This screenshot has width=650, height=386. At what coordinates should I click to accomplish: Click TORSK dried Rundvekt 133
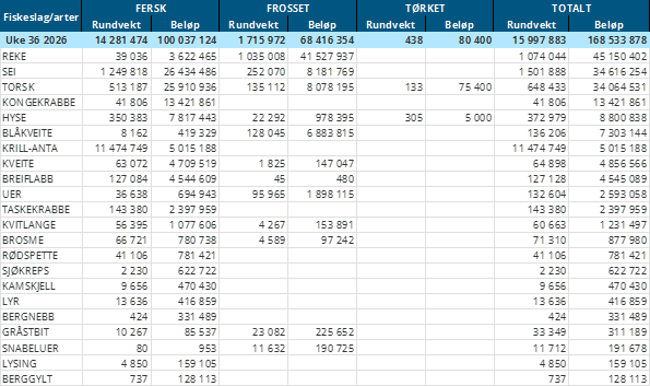point(414,87)
